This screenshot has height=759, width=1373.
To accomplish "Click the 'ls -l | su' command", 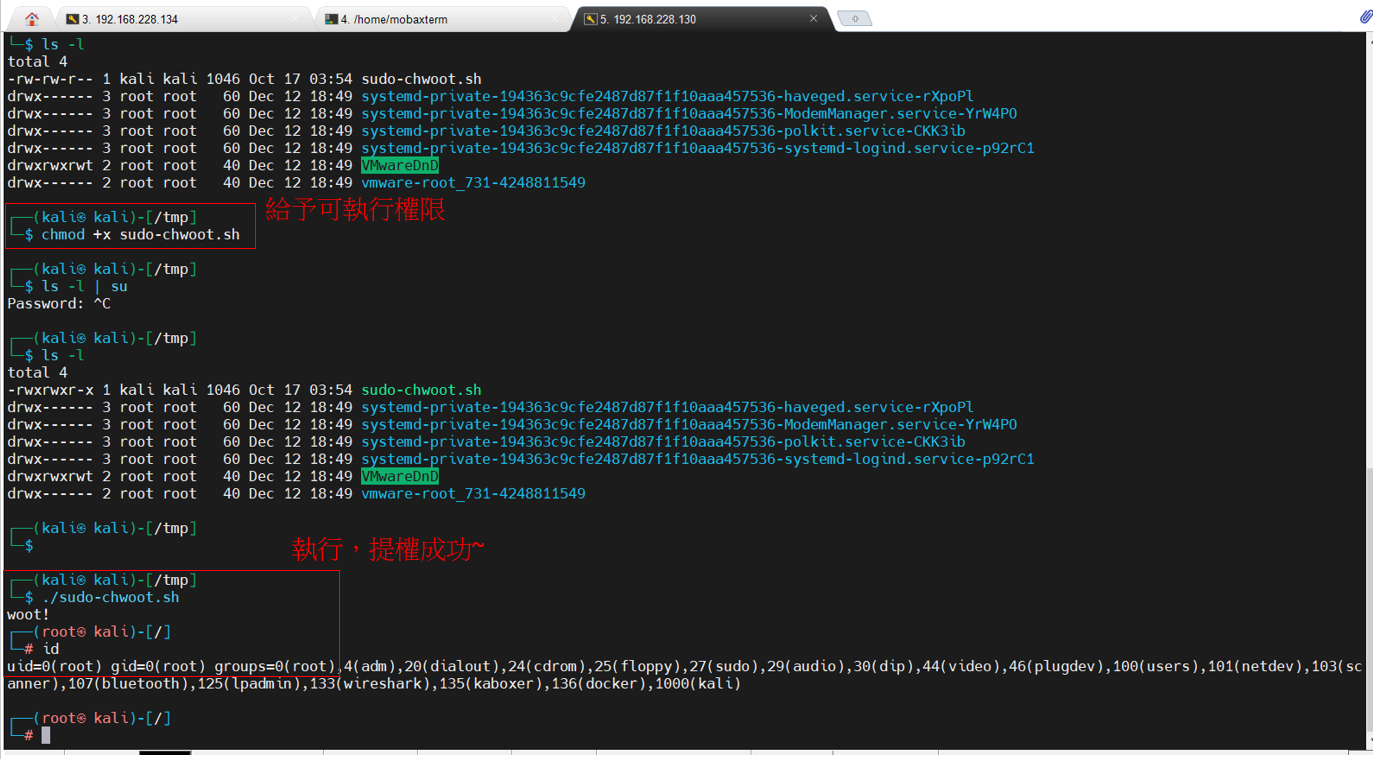I will [85, 287].
